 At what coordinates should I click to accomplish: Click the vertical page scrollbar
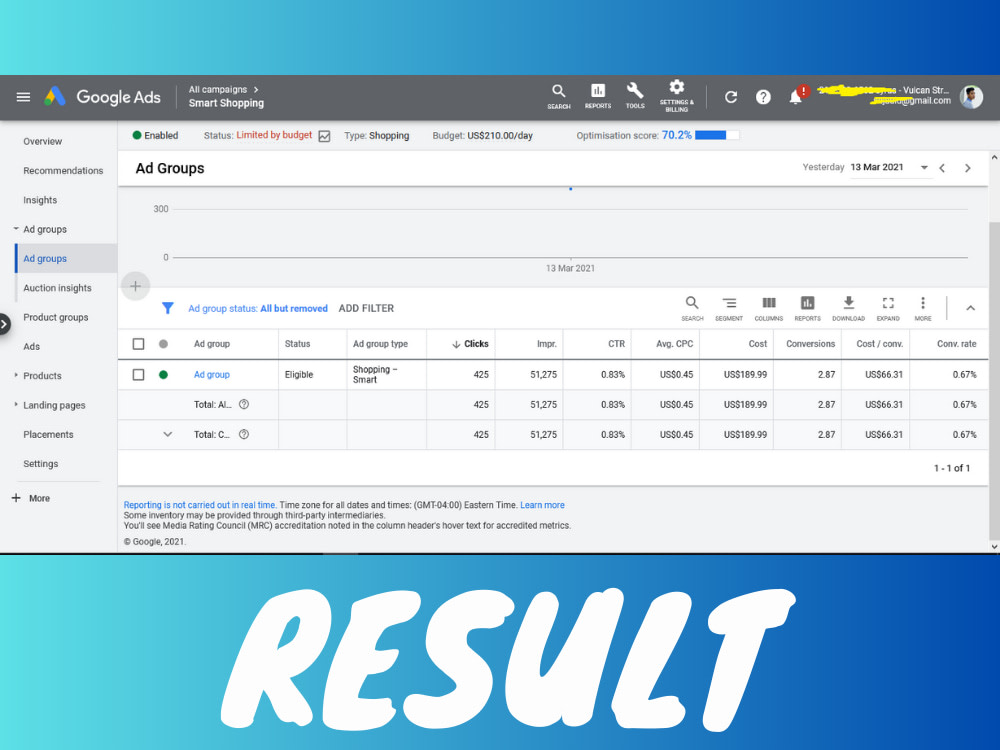coord(994,380)
